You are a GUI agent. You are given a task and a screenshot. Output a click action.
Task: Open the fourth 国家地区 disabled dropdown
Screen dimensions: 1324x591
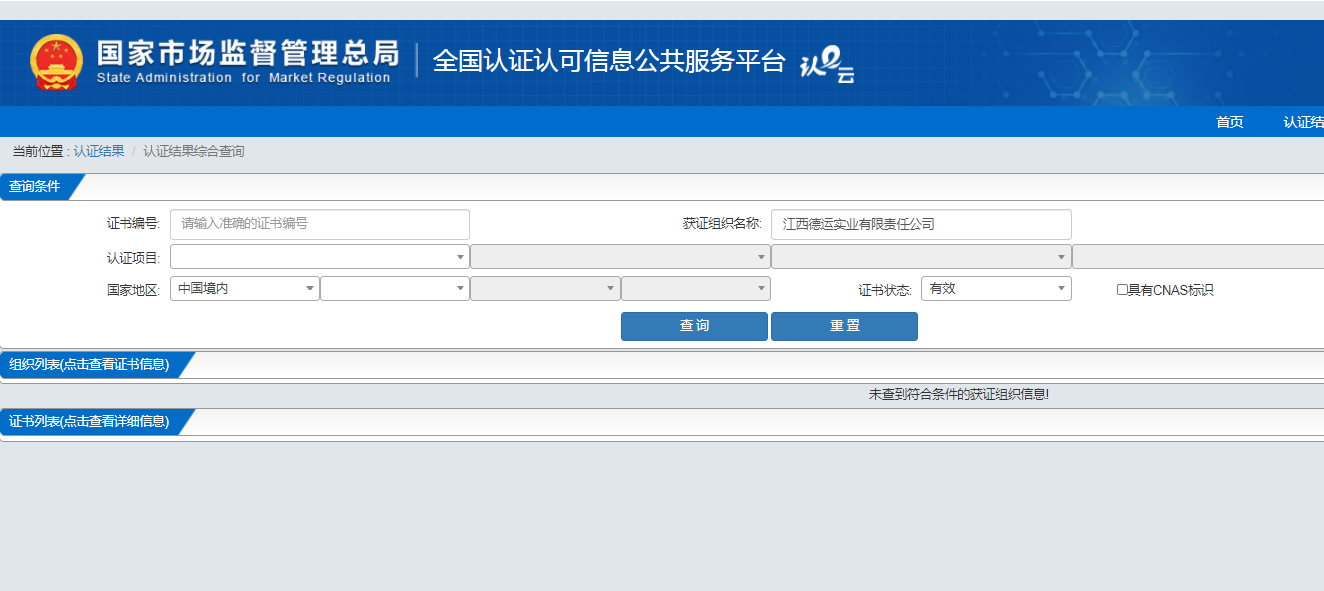pos(696,288)
